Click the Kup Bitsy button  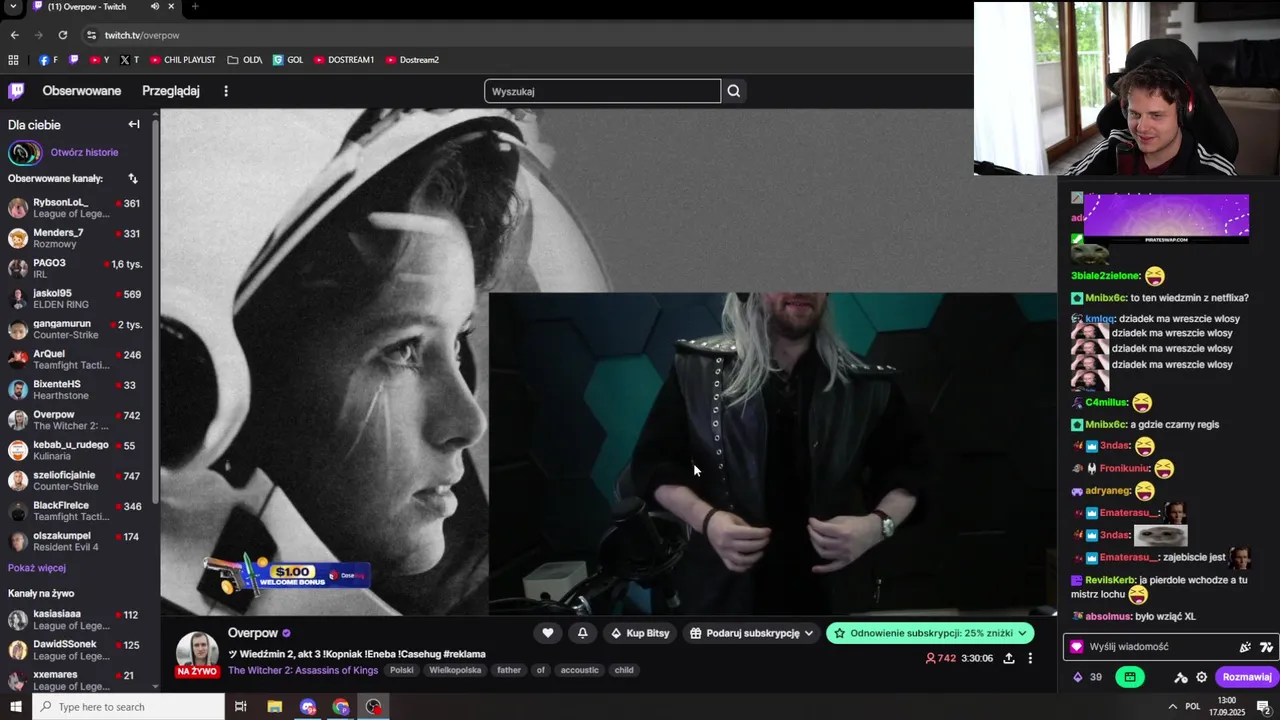(640, 633)
